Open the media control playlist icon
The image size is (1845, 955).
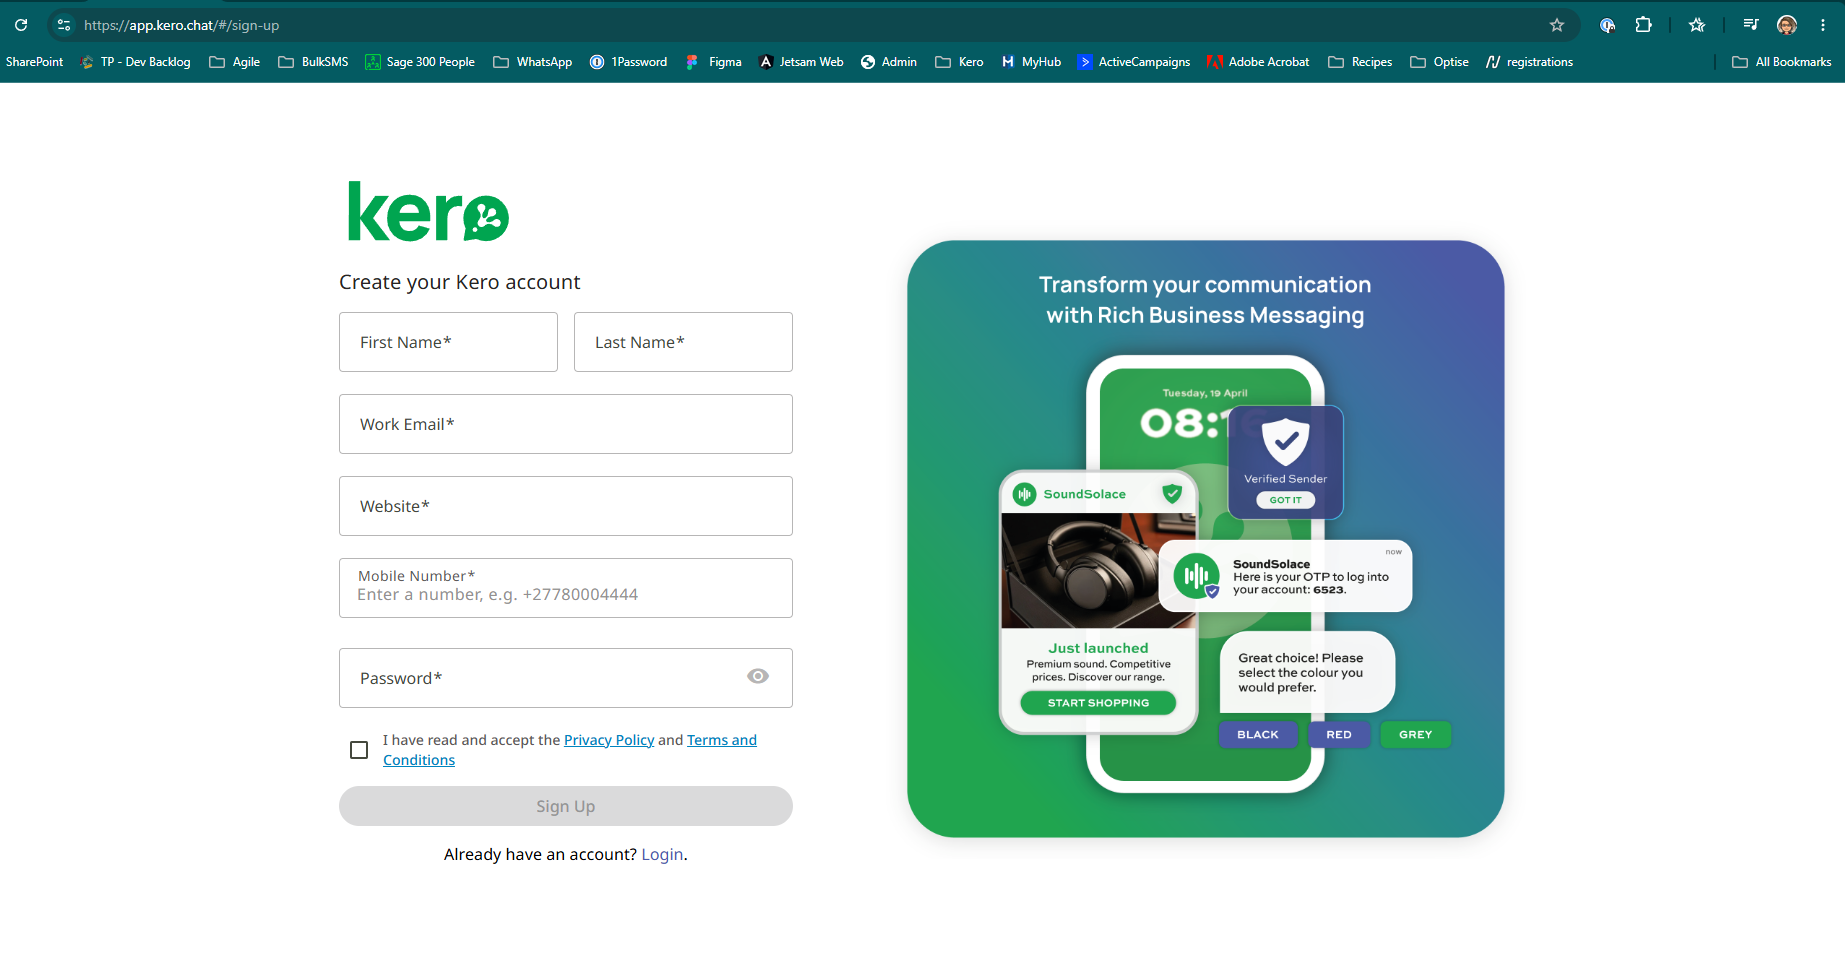point(1751,25)
